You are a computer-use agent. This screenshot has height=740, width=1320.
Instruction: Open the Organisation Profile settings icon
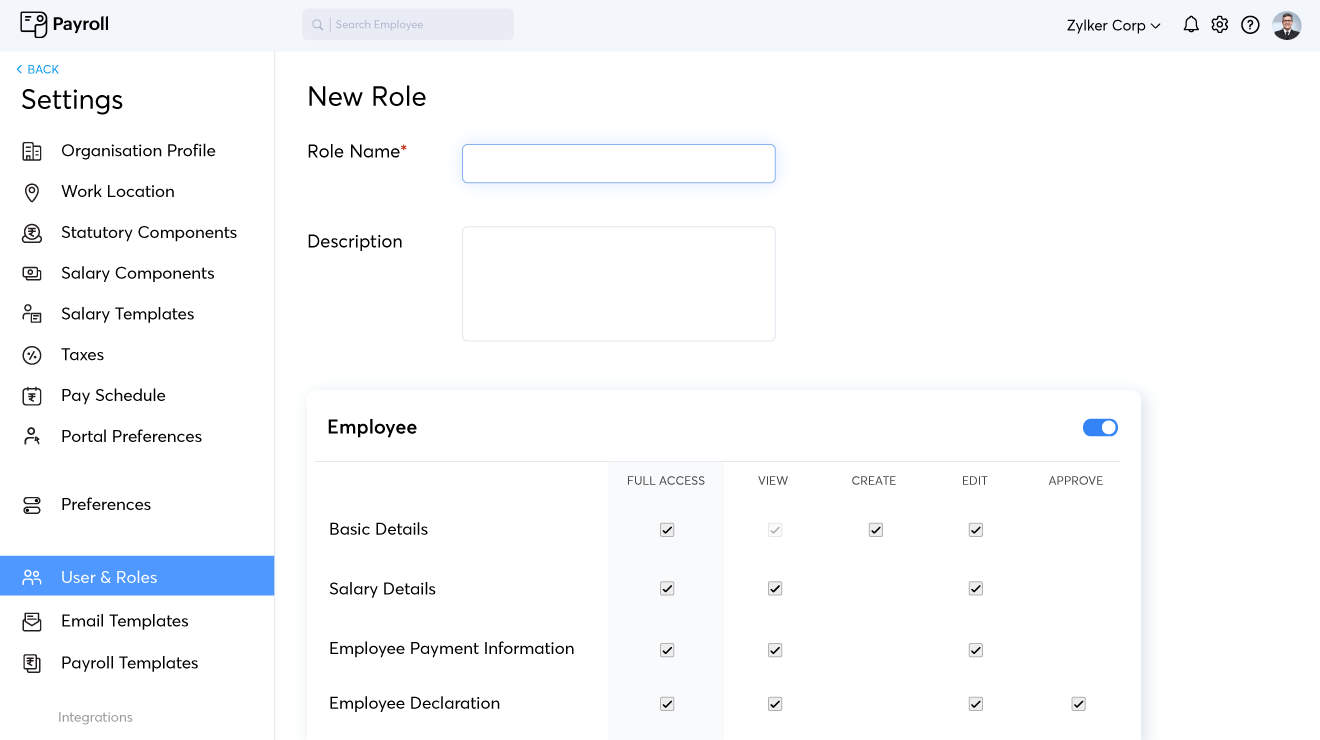point(31,150)
